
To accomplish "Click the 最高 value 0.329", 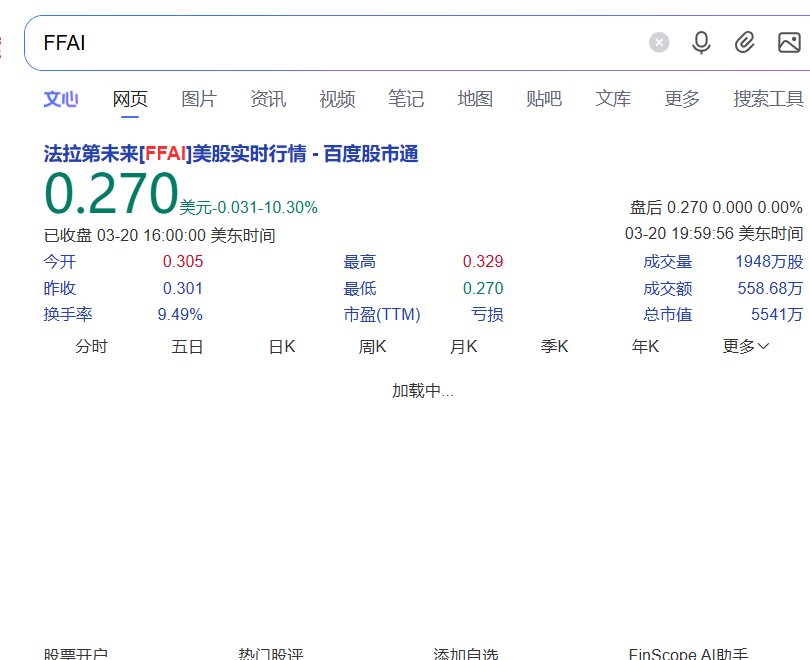I will 483,261.
